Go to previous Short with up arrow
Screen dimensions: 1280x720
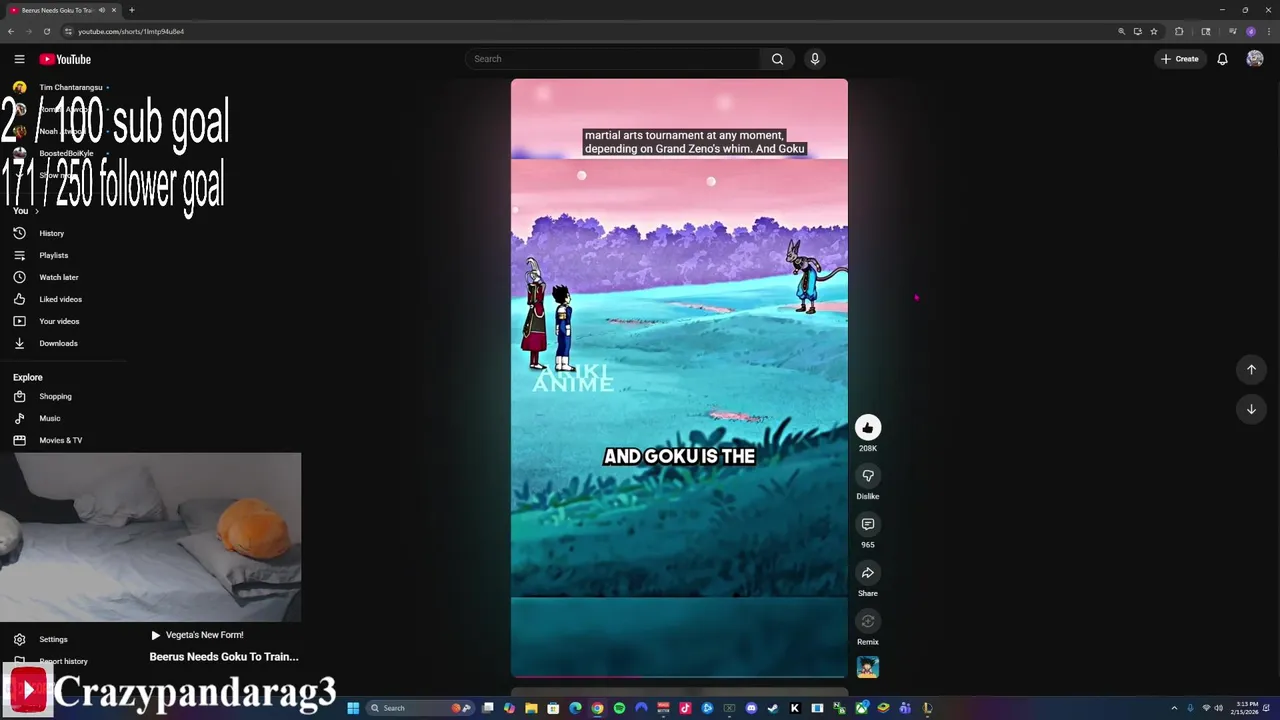tap(1251, 370)
